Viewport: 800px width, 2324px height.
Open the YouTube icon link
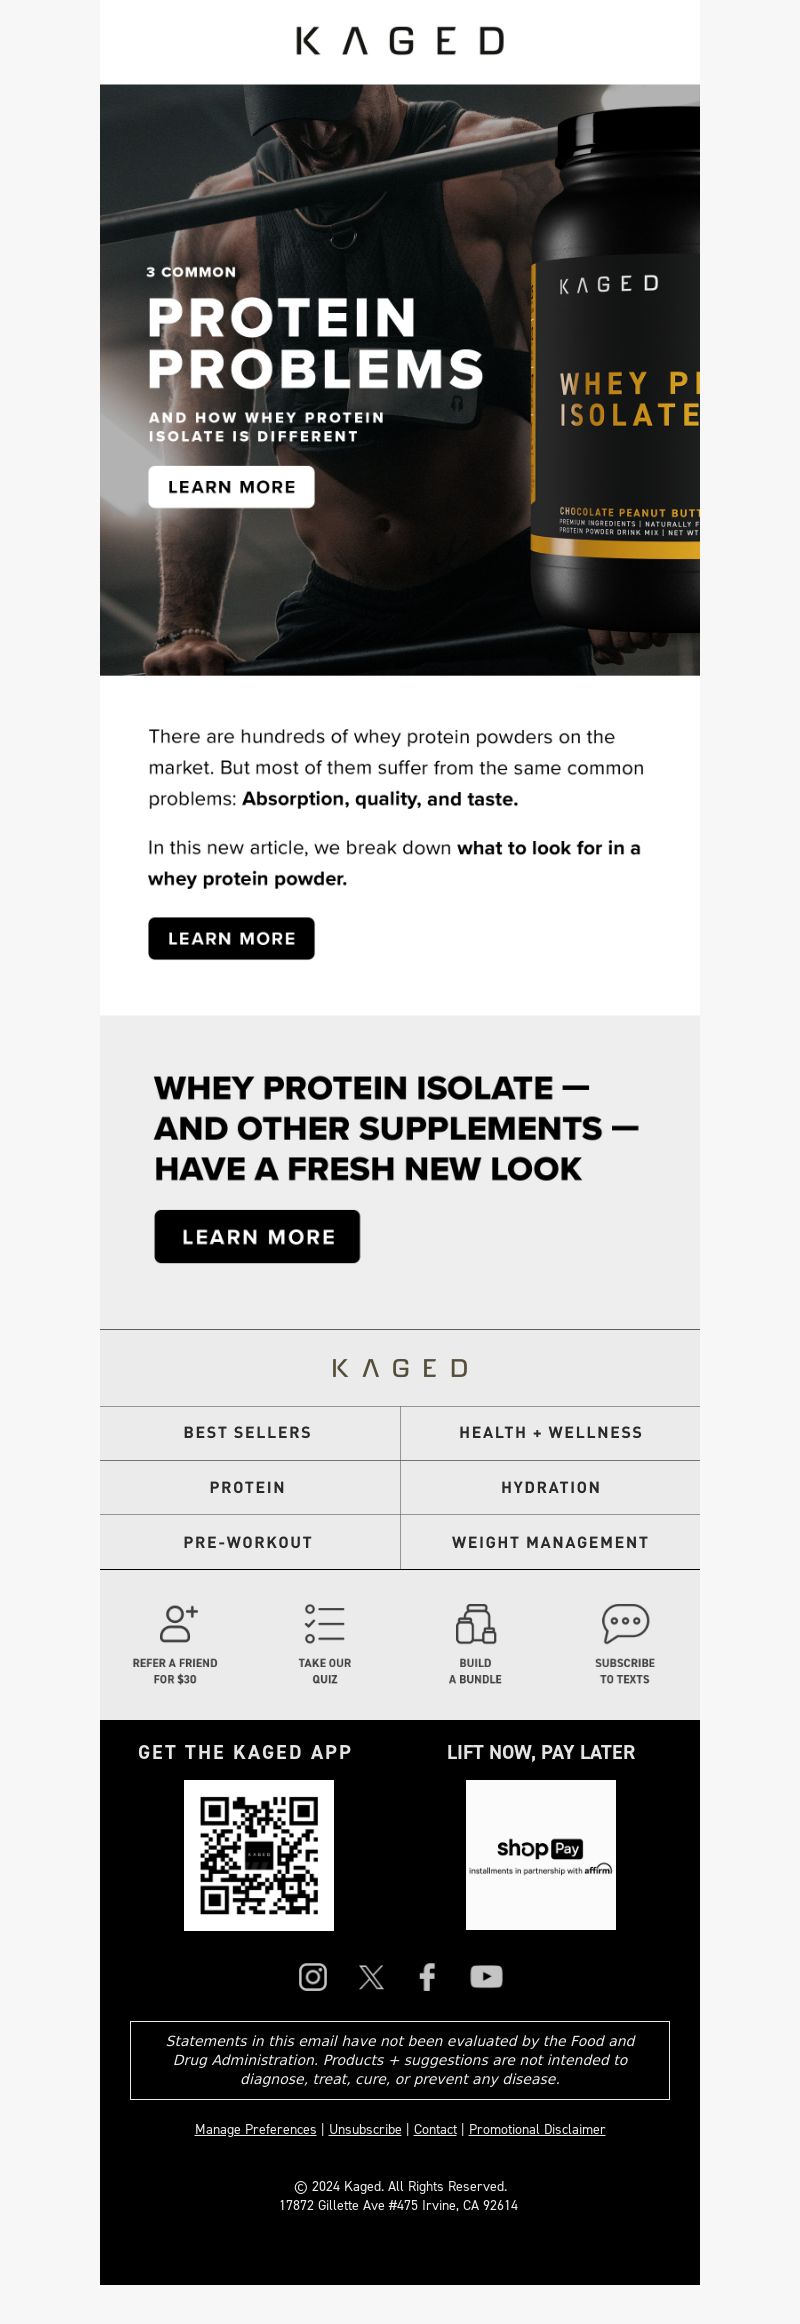pyautogui.click(x=487, y=1977)
